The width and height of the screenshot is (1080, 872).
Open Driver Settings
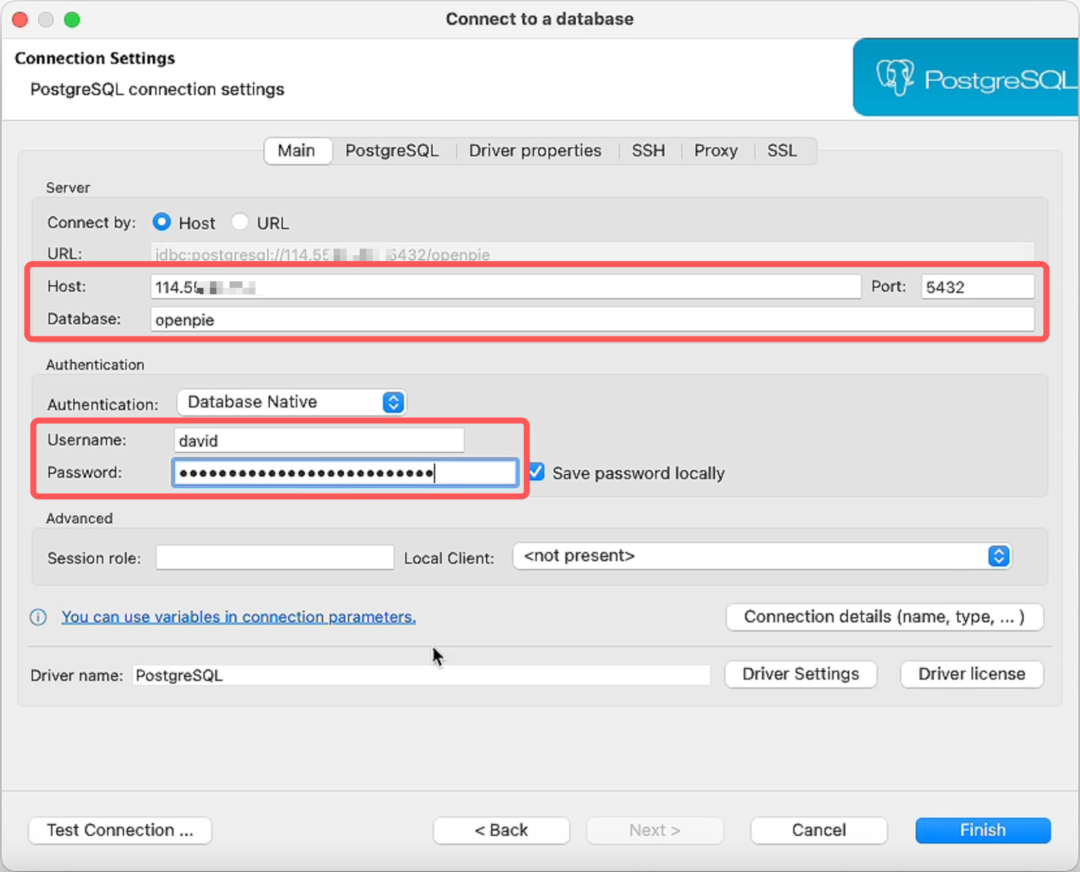coord(800,674)
